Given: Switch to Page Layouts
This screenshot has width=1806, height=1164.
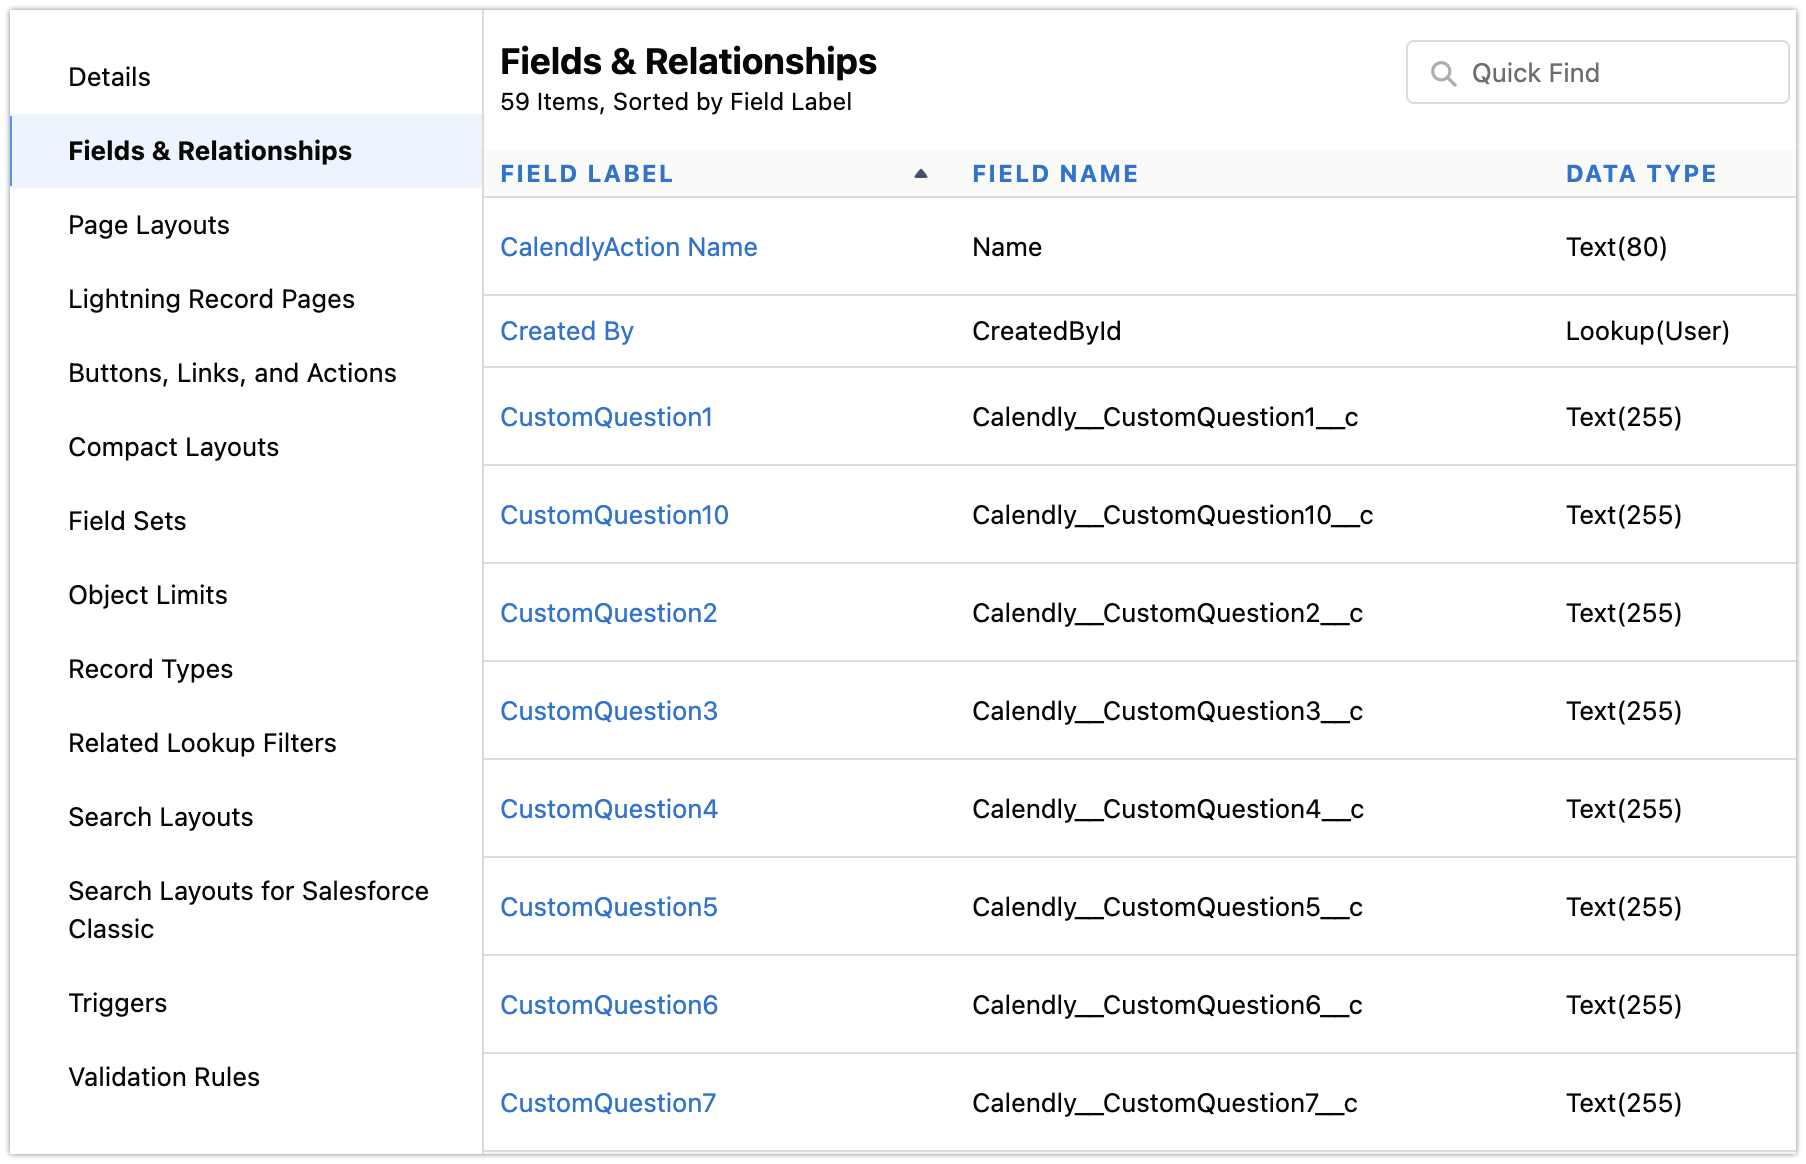Looking at the screenshot, I should pos(148,225).
